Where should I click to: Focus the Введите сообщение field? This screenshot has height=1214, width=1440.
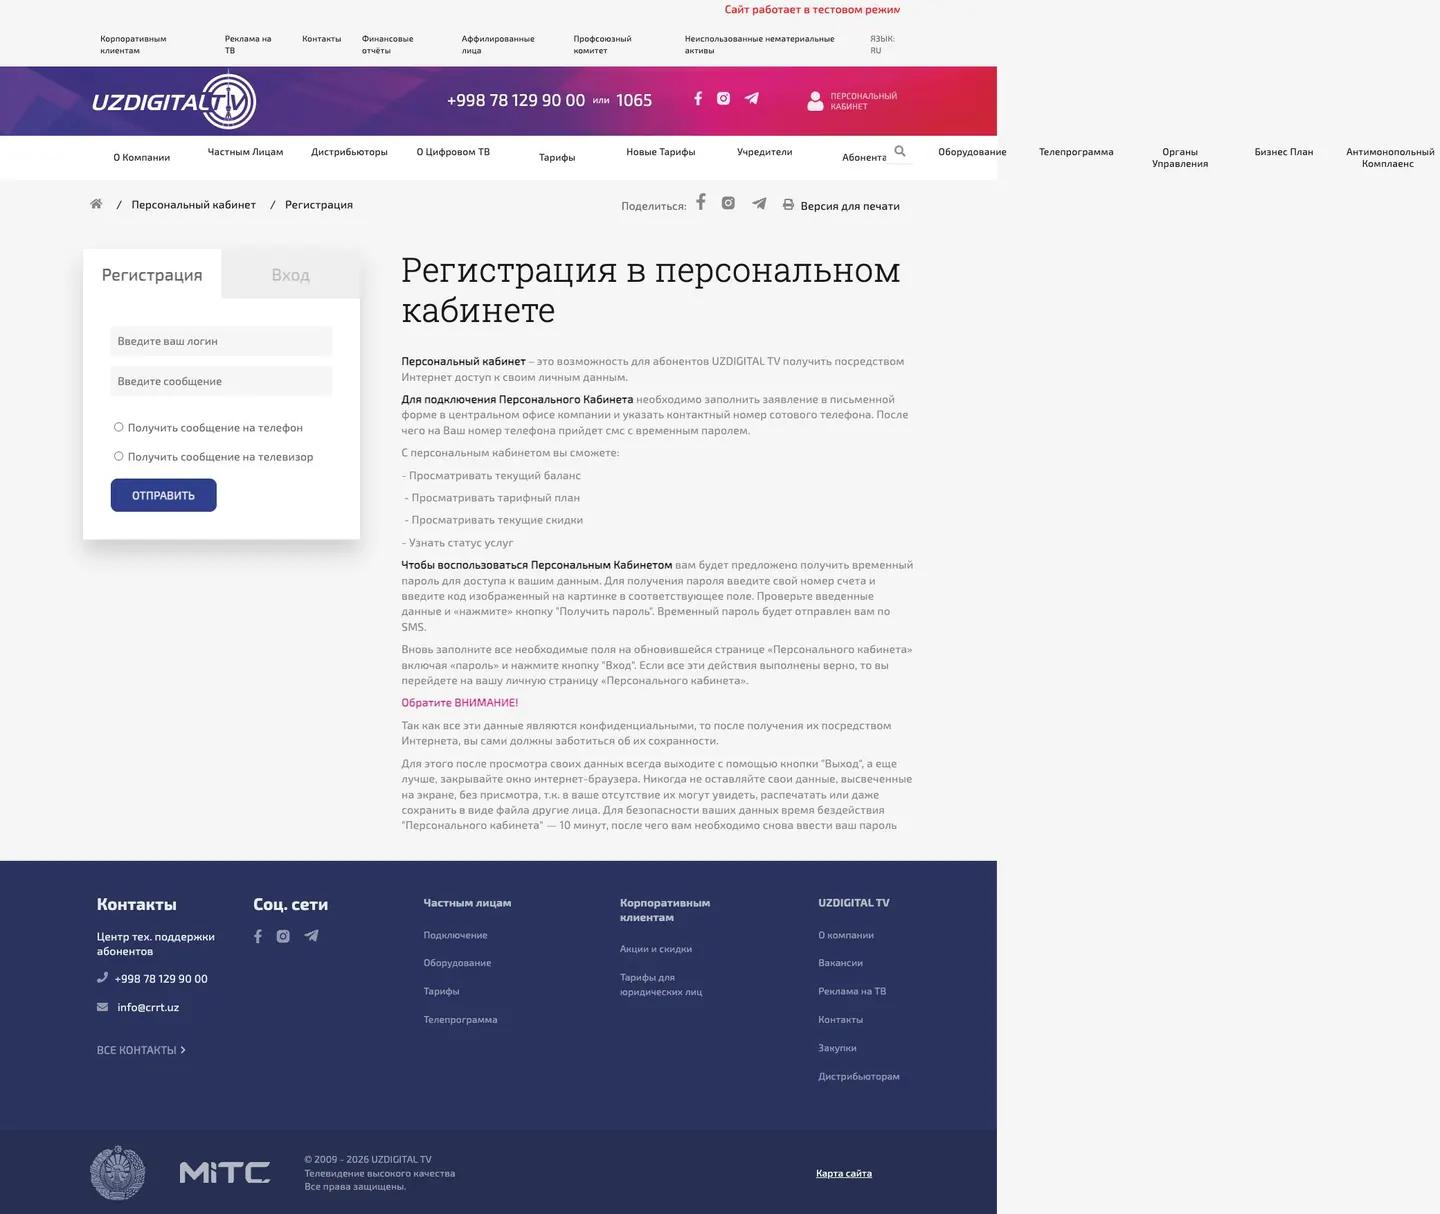point(221,381)
